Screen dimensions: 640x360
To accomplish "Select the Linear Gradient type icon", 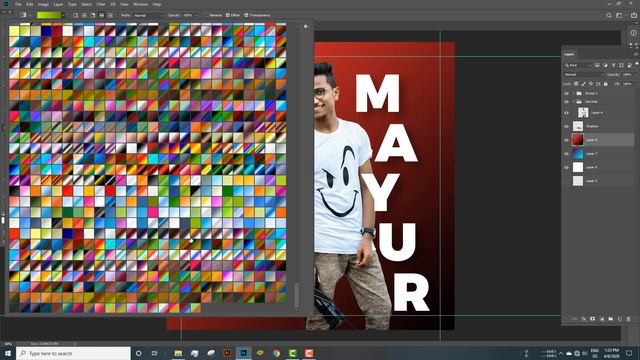I will (x=76, y=15).
